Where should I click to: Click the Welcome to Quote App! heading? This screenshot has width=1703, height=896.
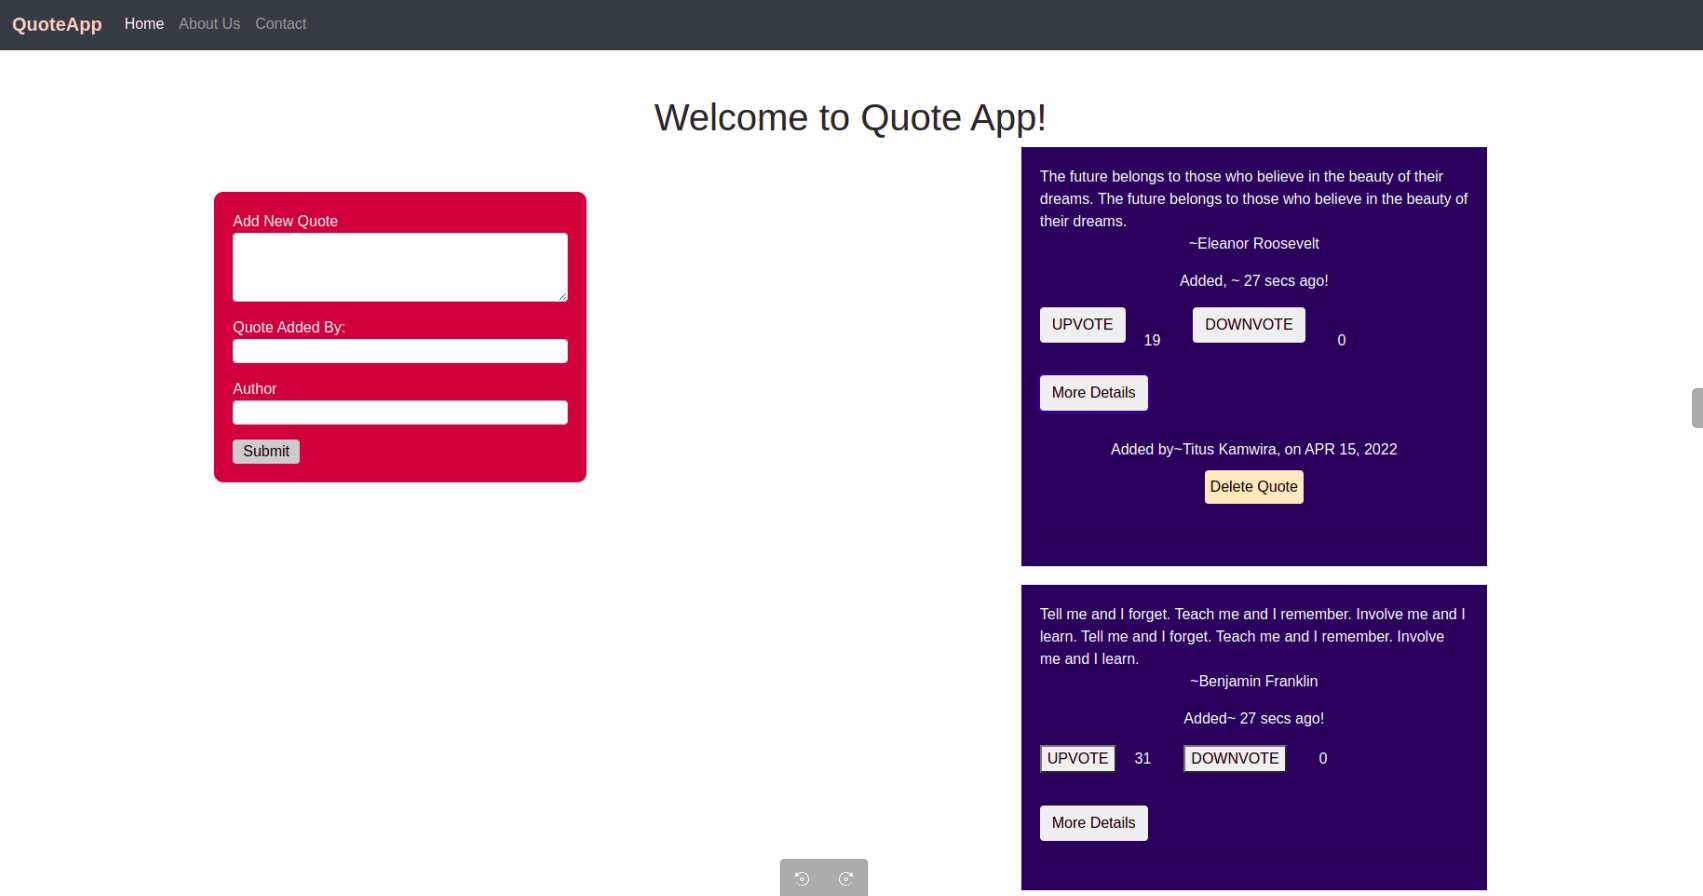click(x=851, y=118)
